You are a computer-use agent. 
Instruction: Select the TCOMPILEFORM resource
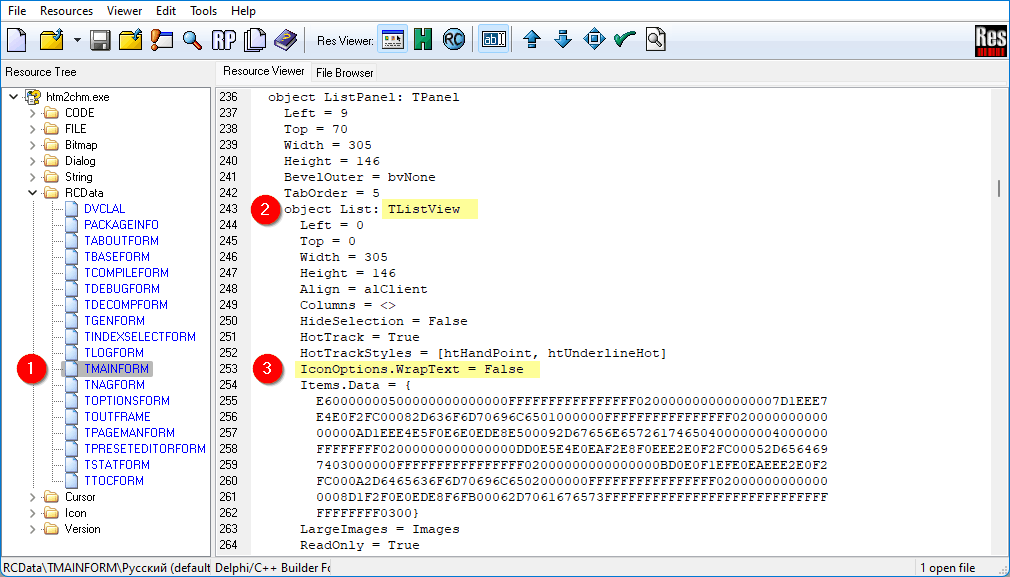[126, 272]
